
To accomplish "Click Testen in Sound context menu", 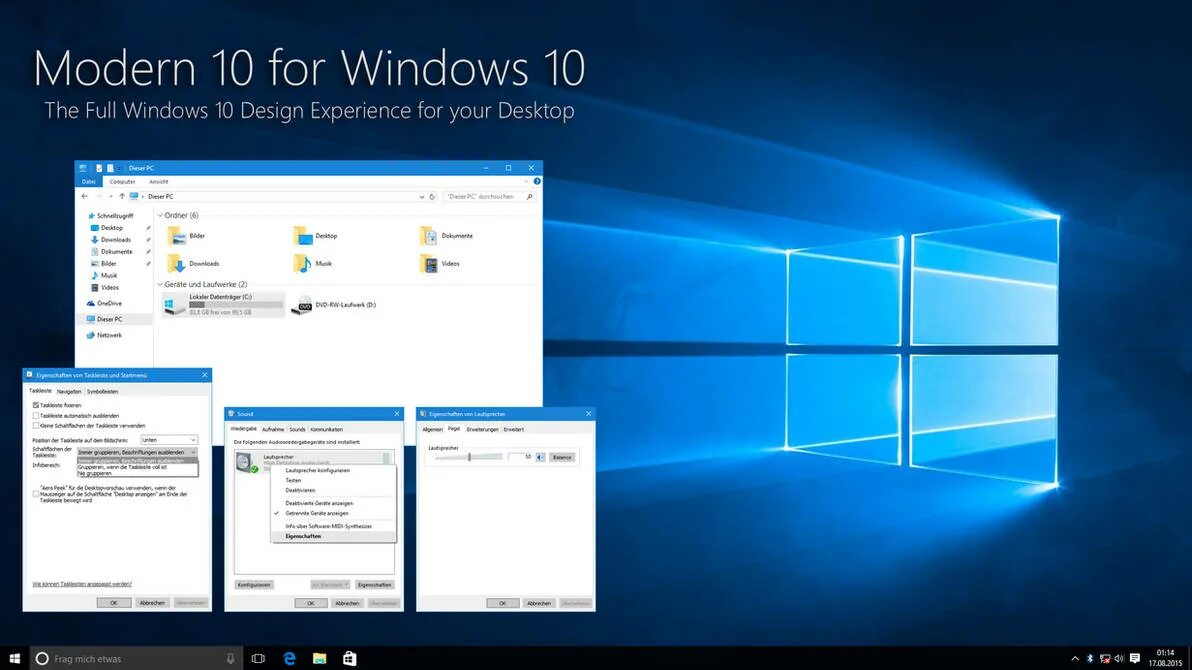I will [x=333, y=481].
